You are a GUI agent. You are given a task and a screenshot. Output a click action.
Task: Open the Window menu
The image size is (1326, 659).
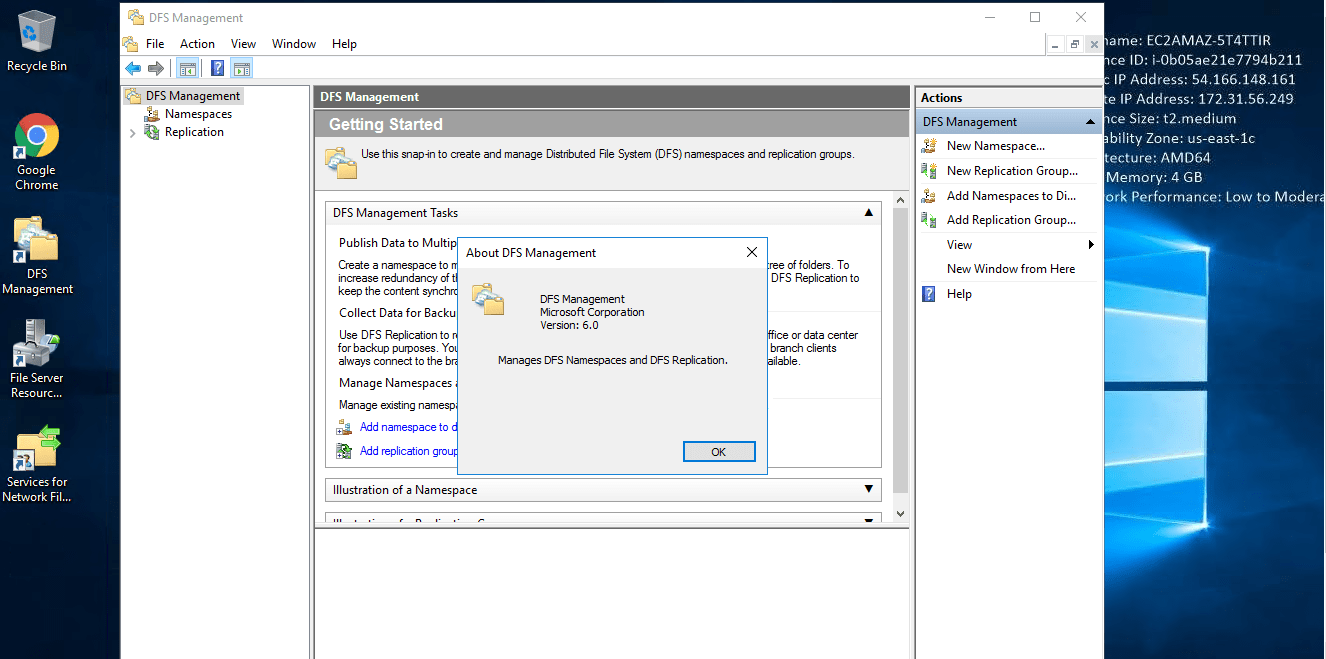[x=294, y=44]
